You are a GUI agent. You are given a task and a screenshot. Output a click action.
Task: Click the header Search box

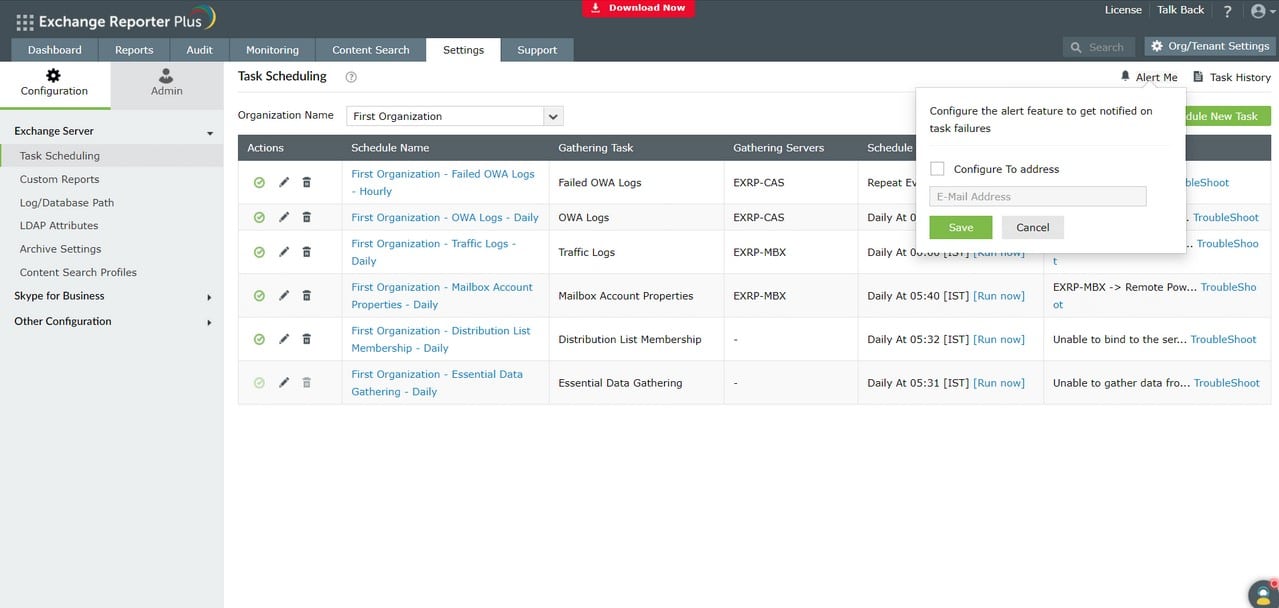pyautogui.click(x=1100, y=47)
